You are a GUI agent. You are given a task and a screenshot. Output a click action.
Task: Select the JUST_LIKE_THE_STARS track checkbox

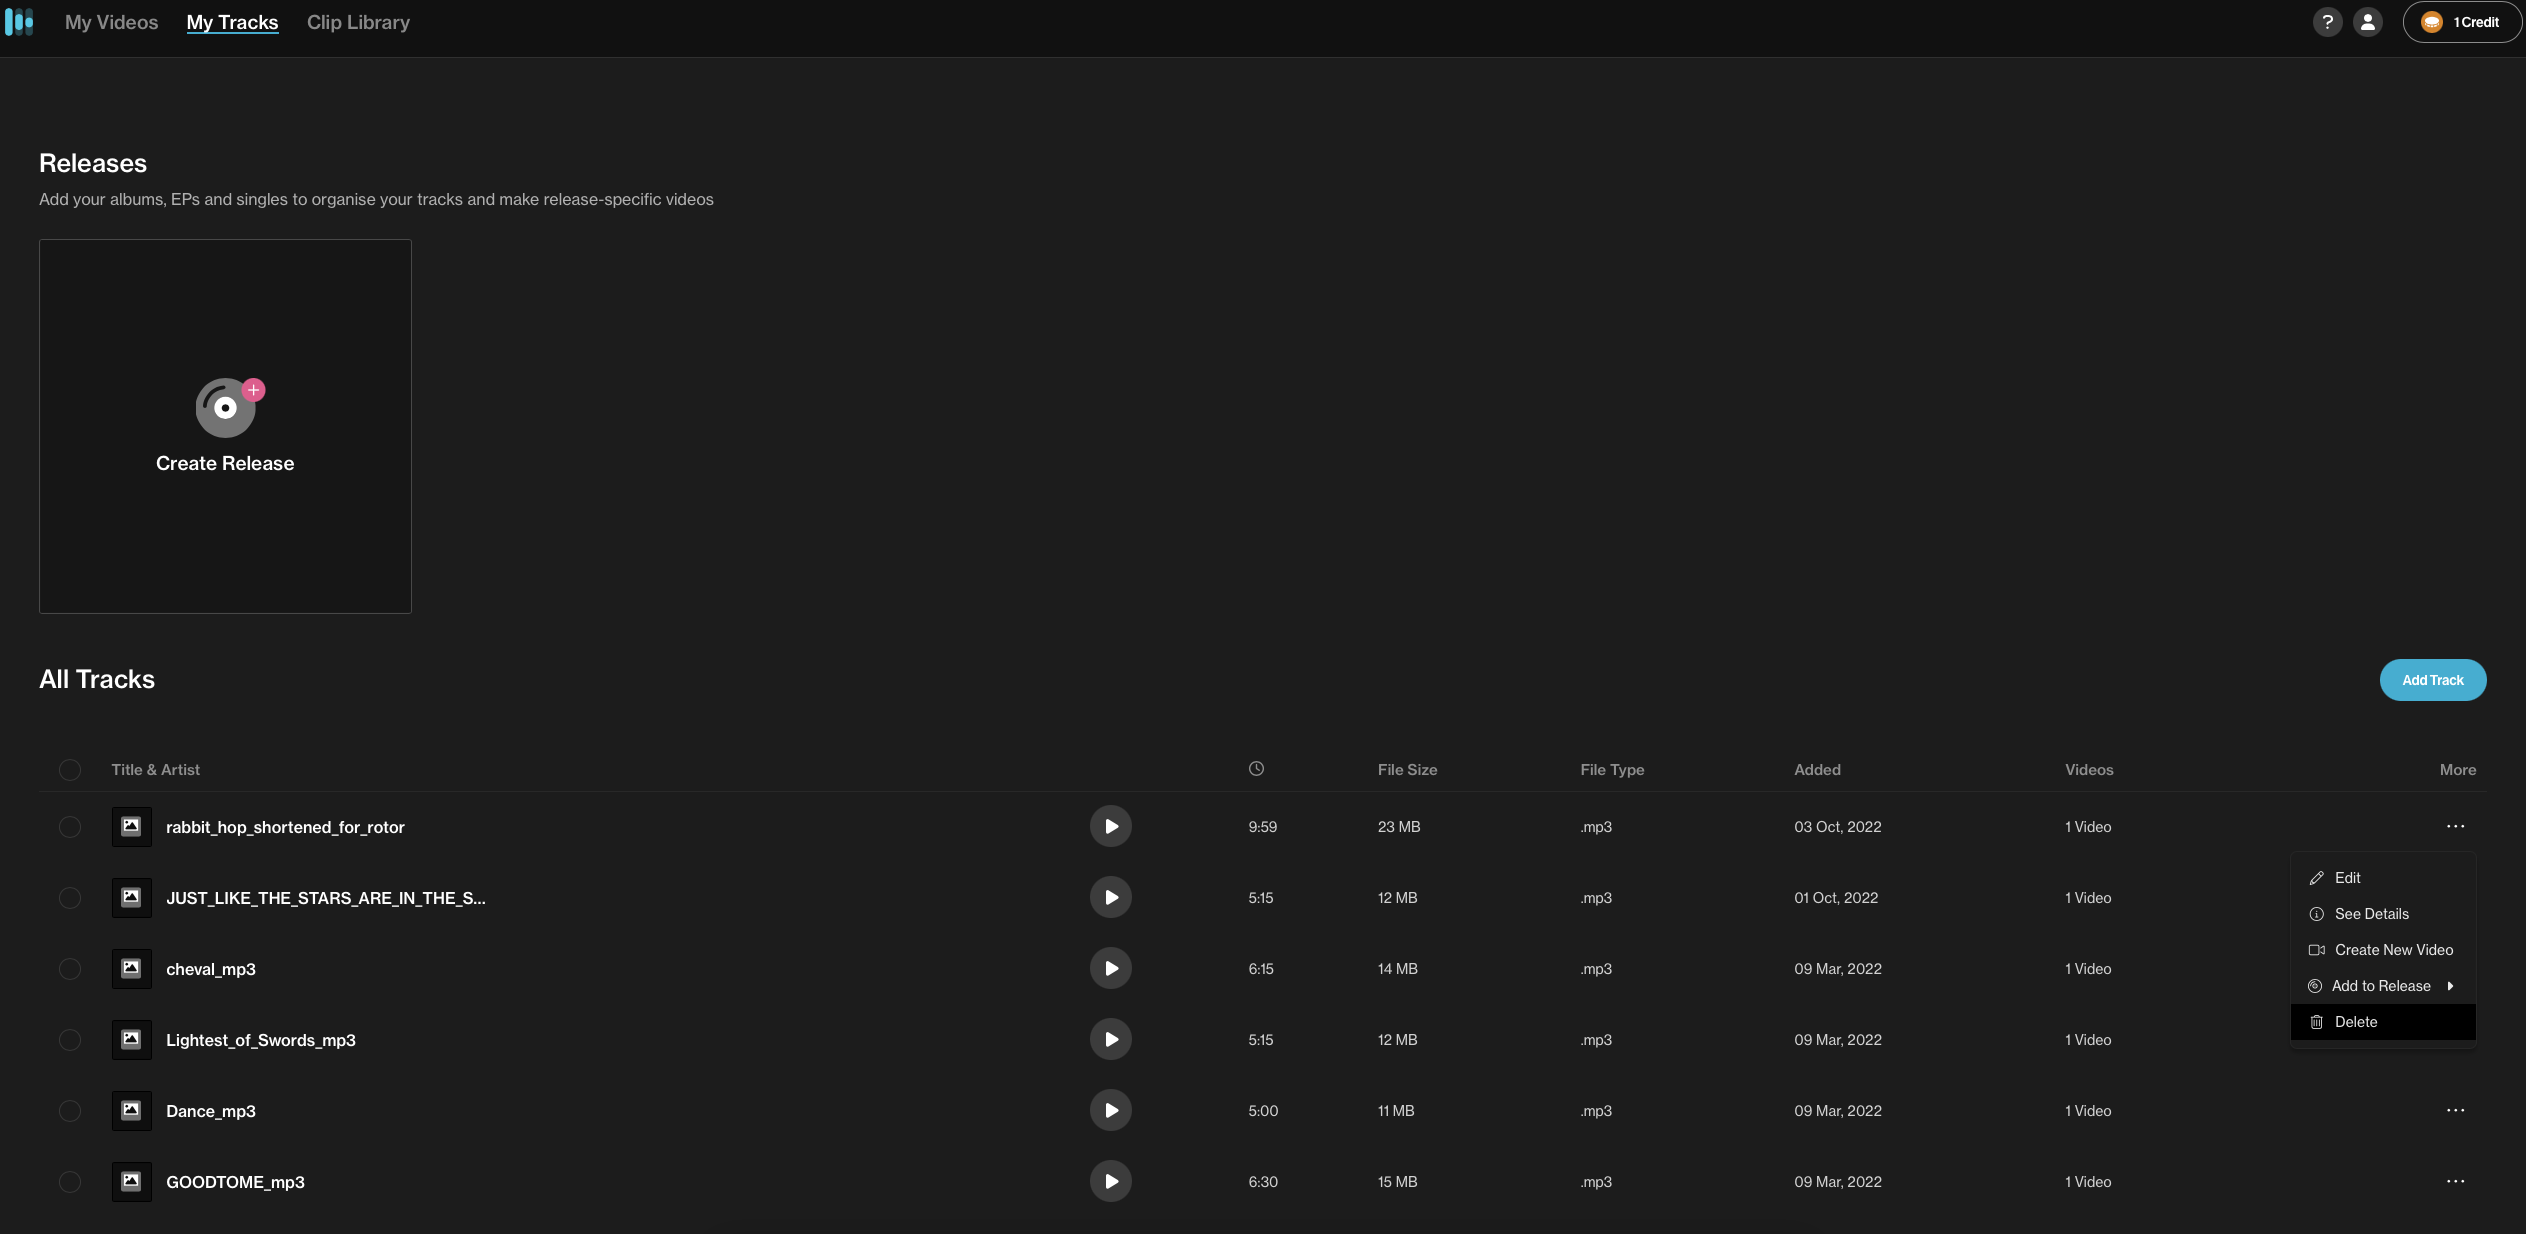coord(70,898)
